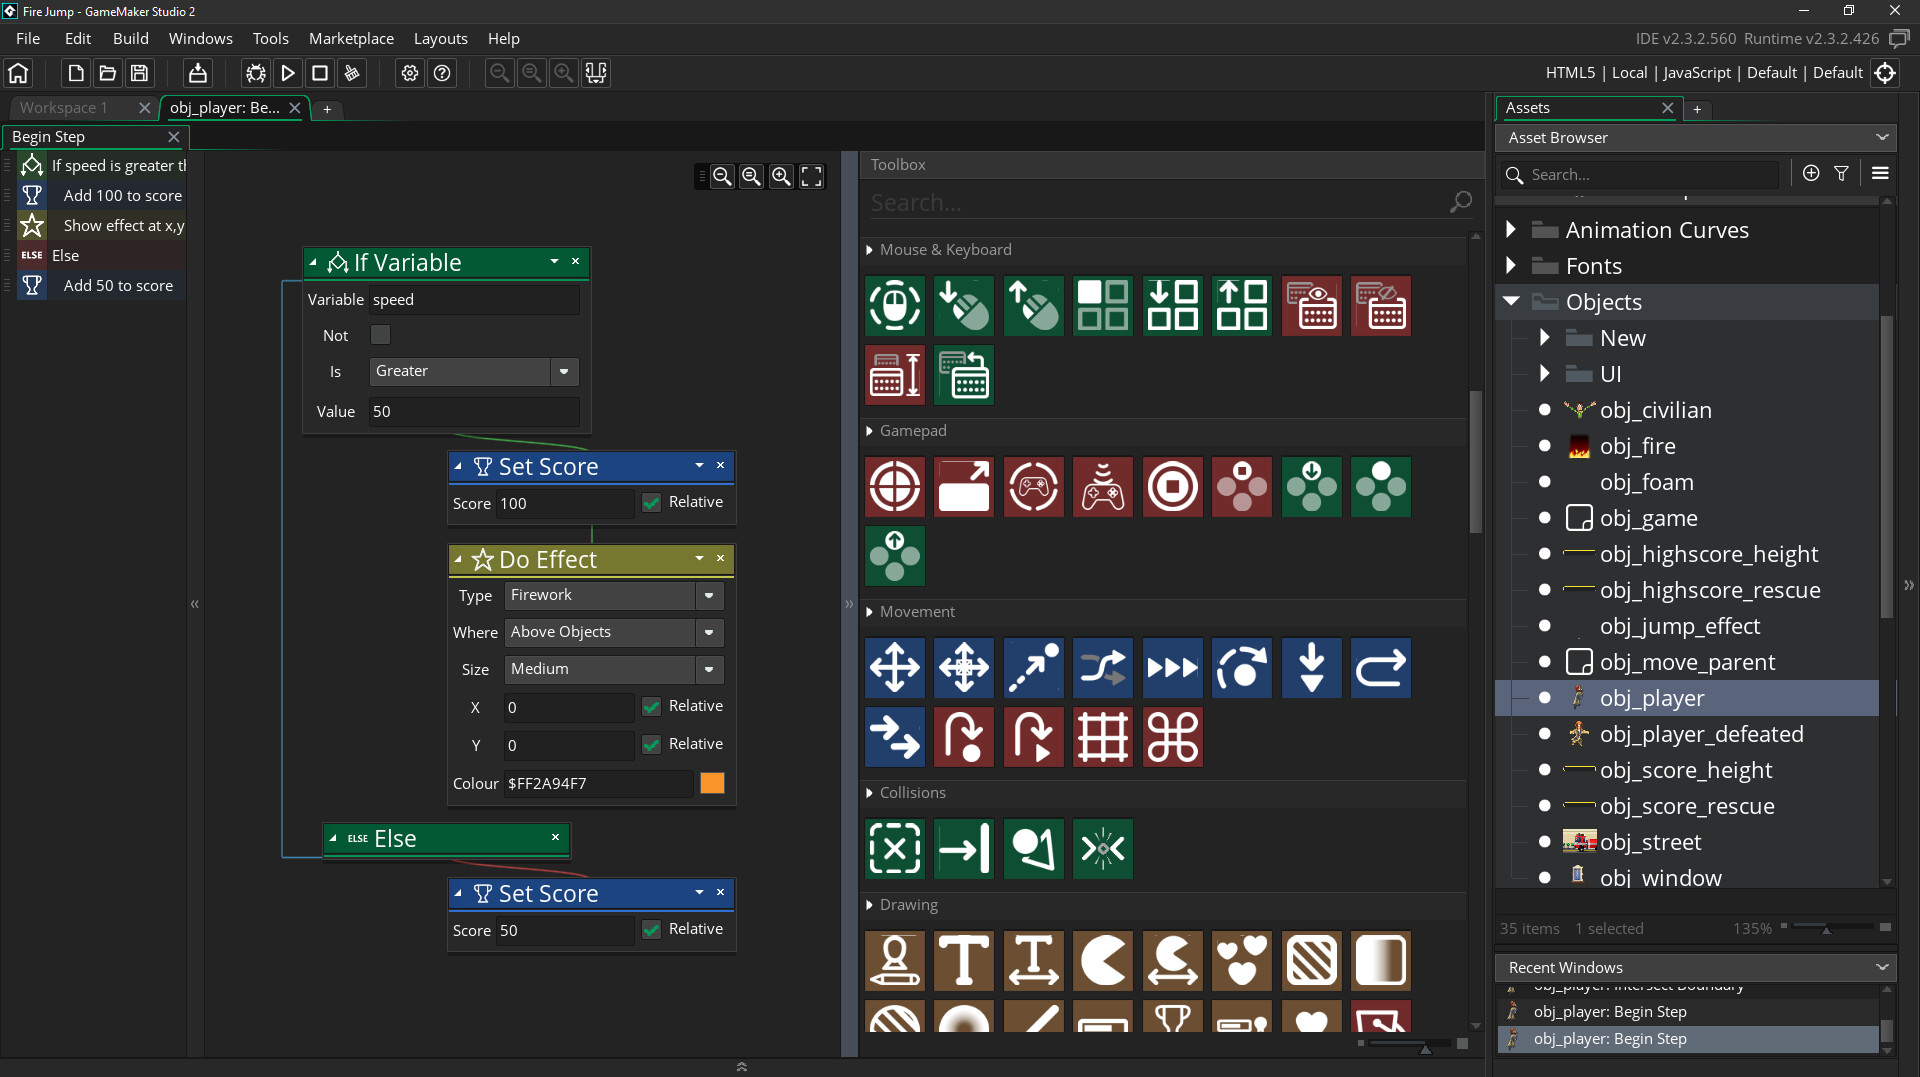1920x1077 pixels.
Task: Click the Stop game icon
Action: [x=320, y=73]
